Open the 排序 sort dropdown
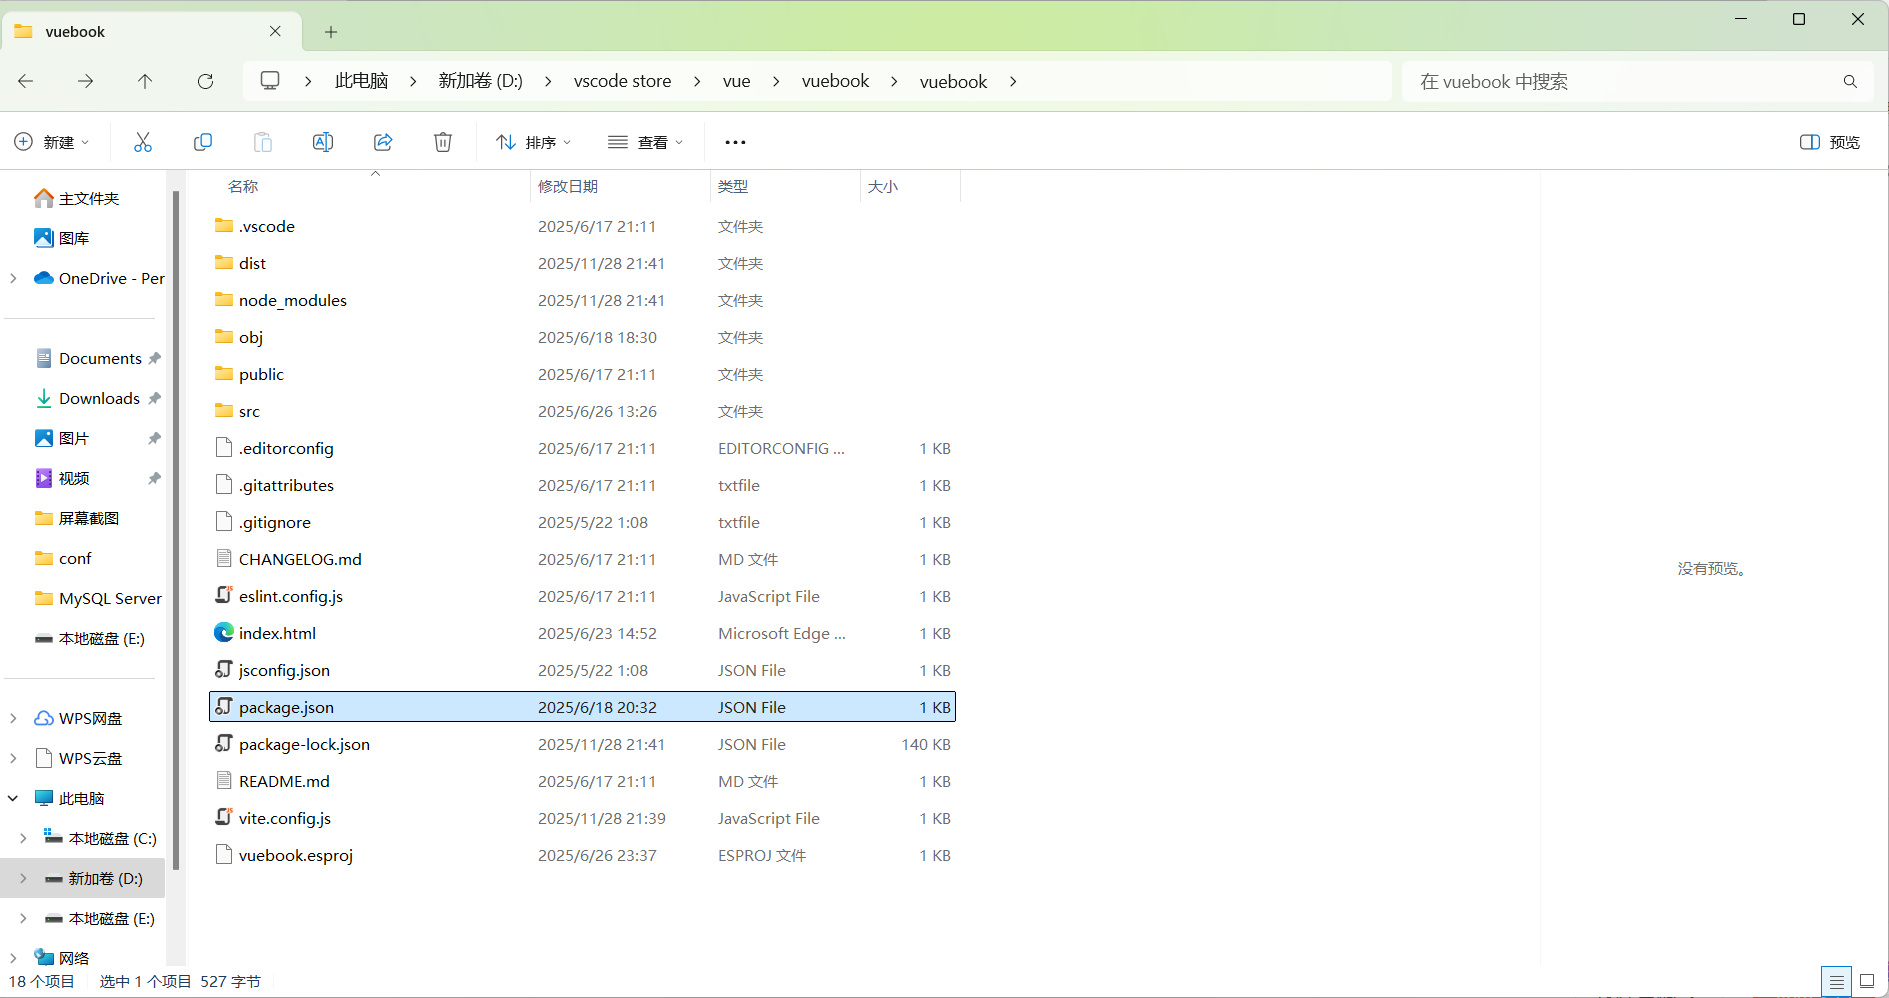The width and height of the screenshot is (1889, 998). pos(534,142)
